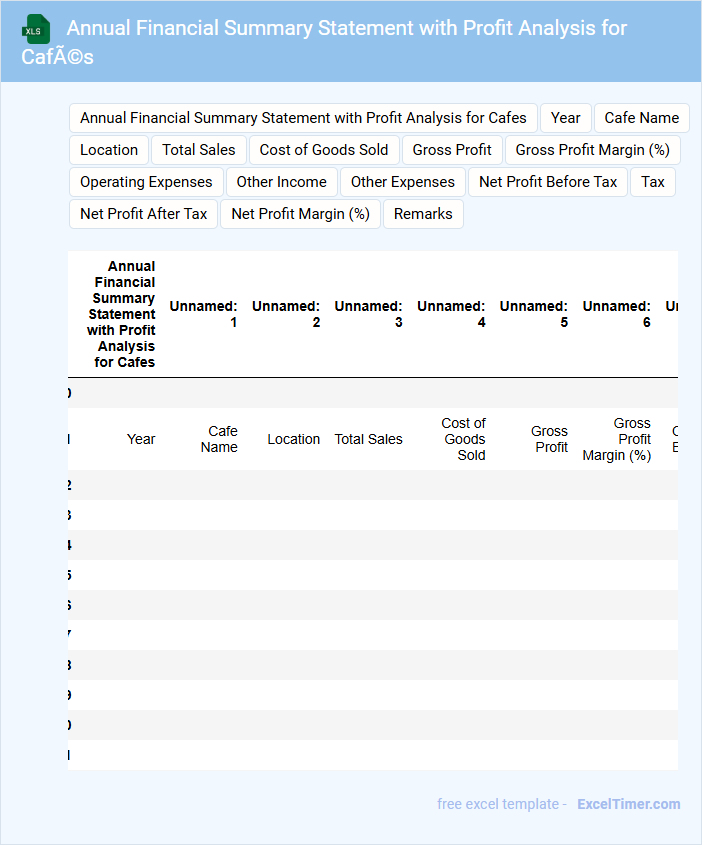The image size is (702, 845).
Task: Click the 'Unnamed: 6' column header
Action: (617, 314)
